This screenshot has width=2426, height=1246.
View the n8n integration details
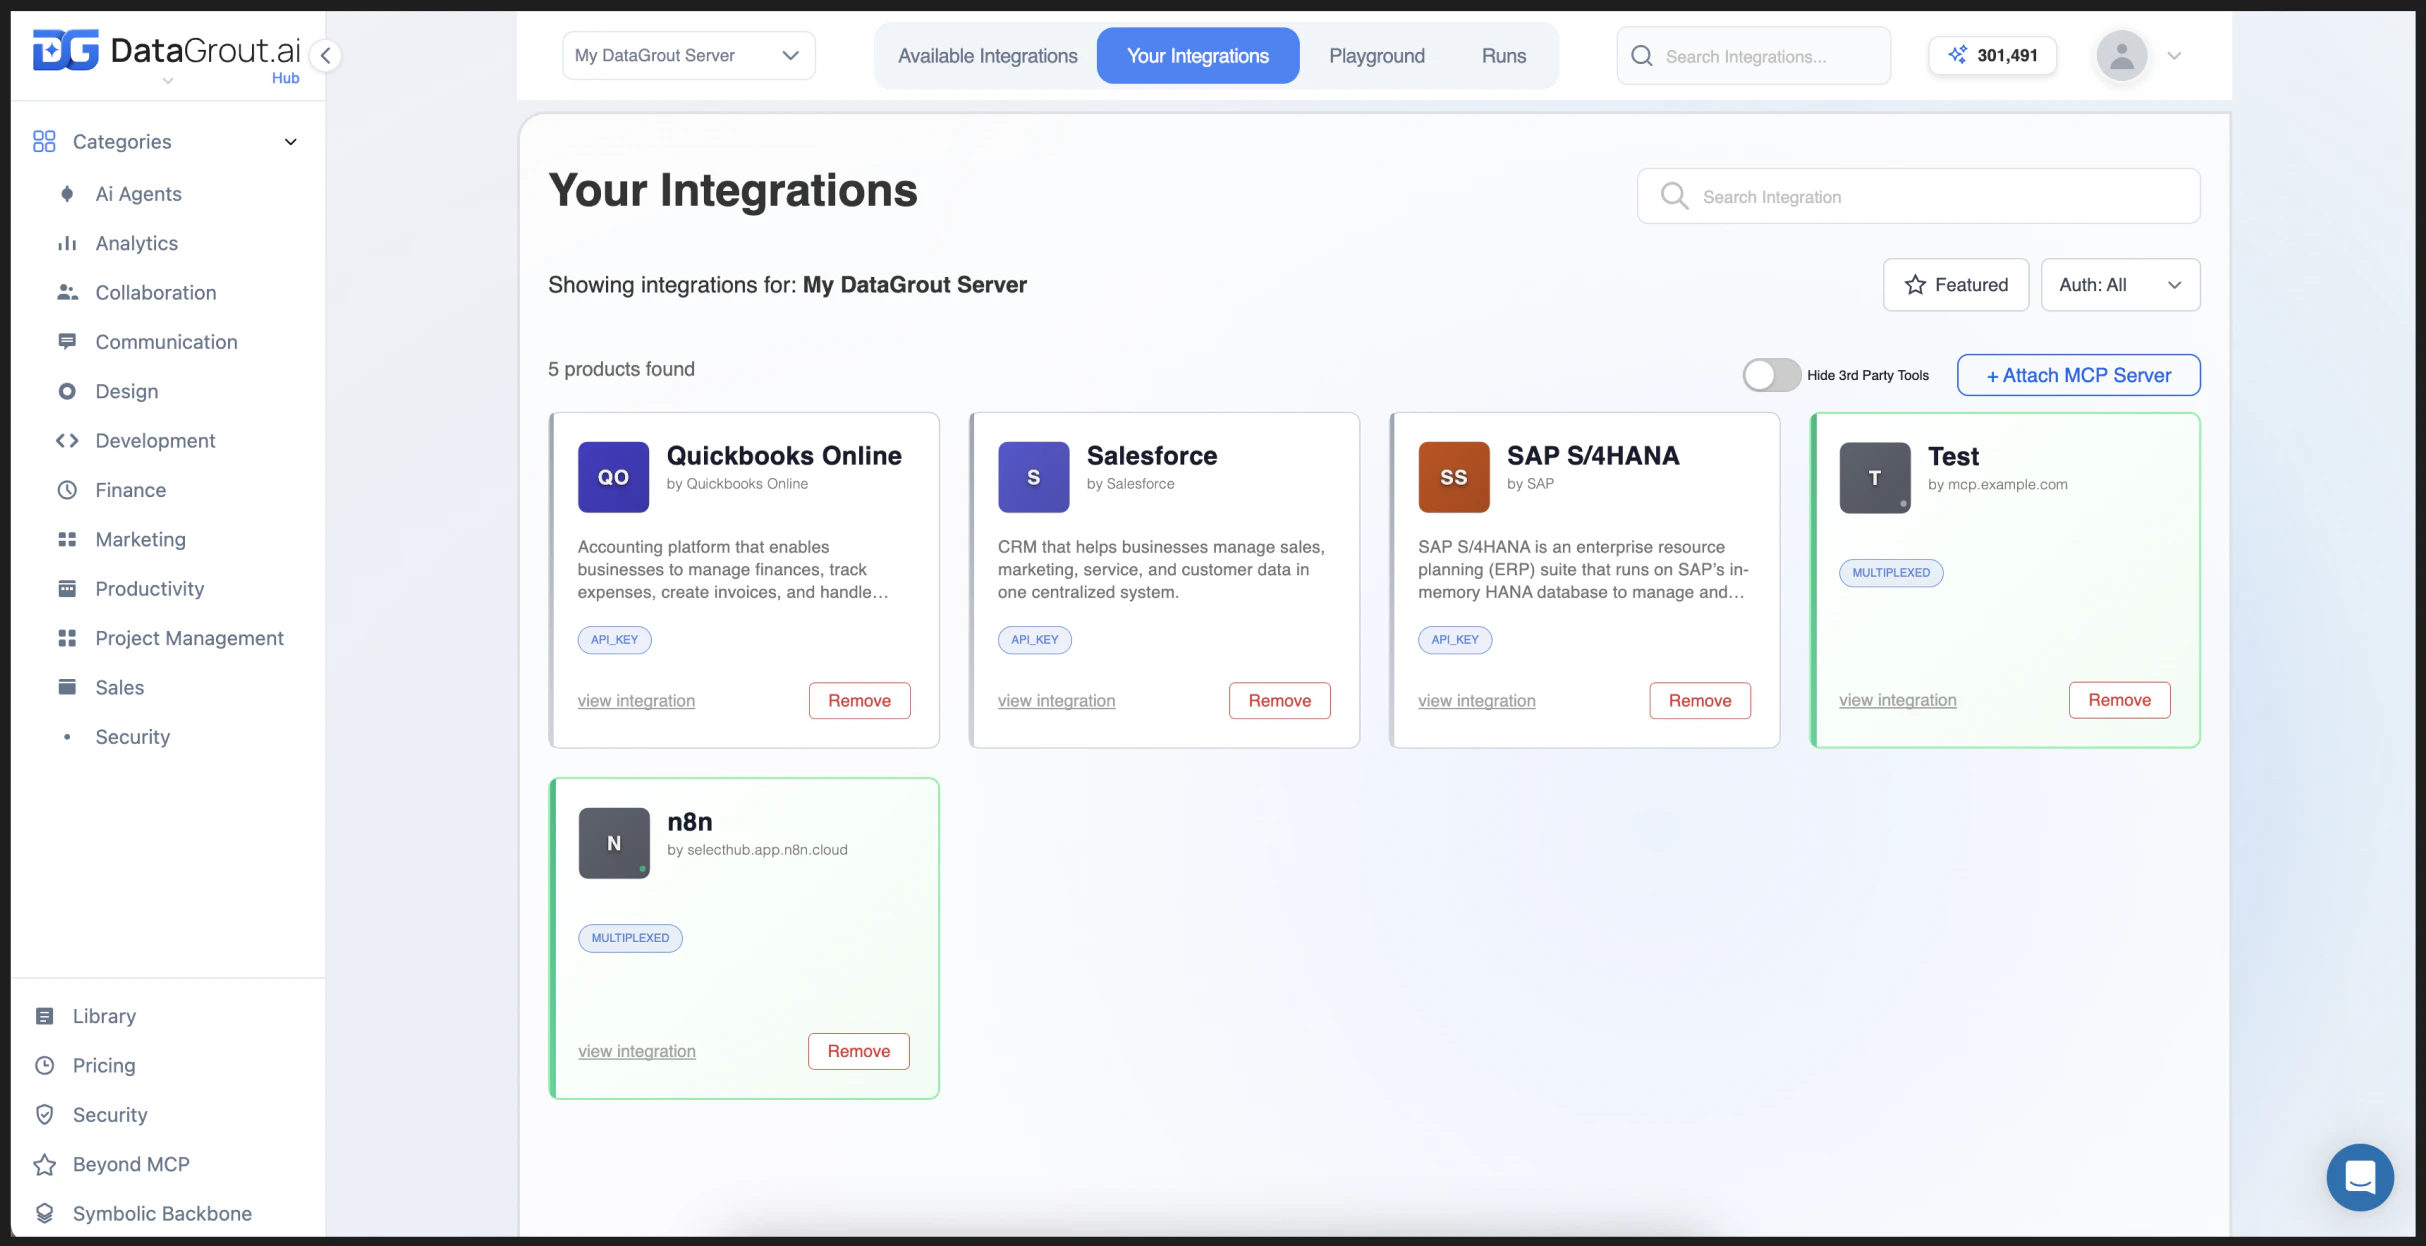click(x=636, y=1051)
